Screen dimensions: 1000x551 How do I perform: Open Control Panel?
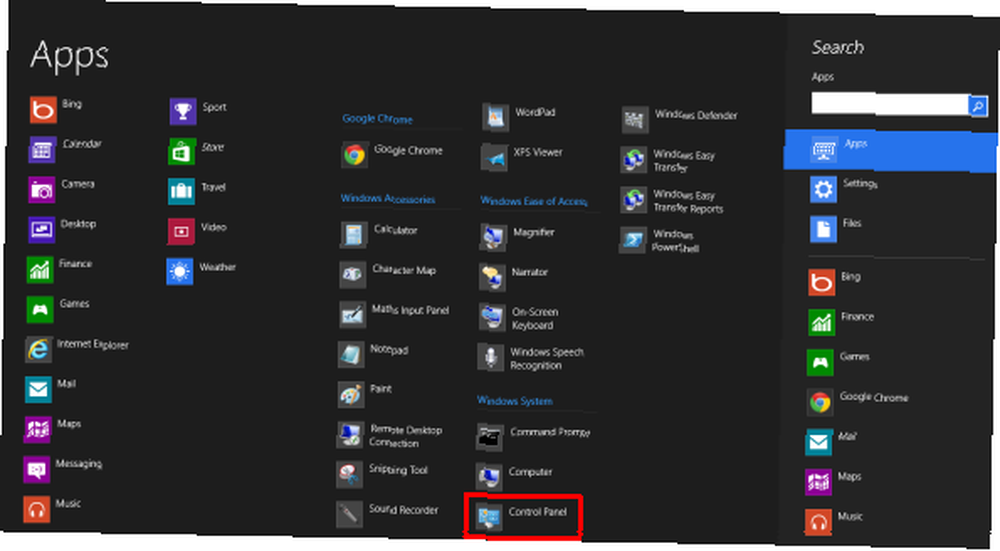tap(522, 517)
